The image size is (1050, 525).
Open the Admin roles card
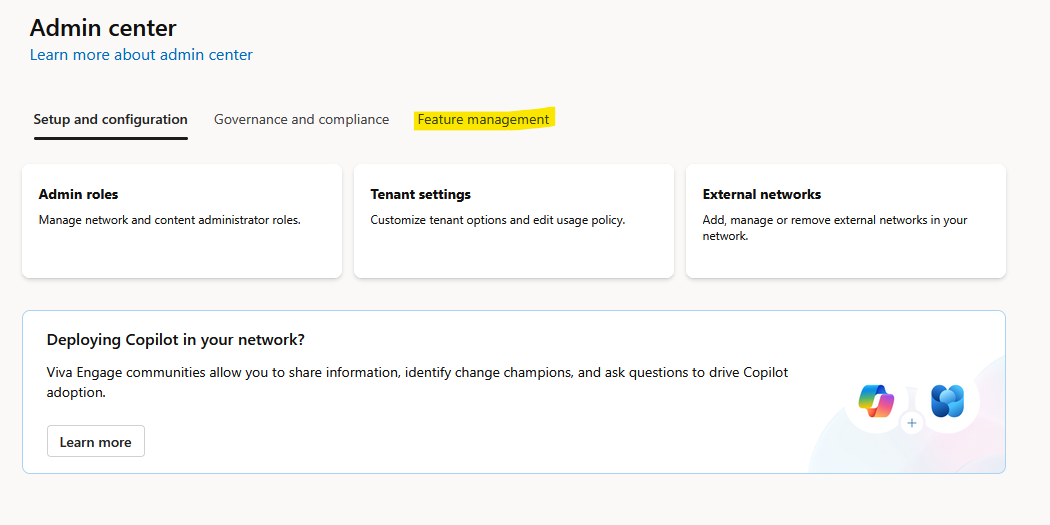pos(182,221)
